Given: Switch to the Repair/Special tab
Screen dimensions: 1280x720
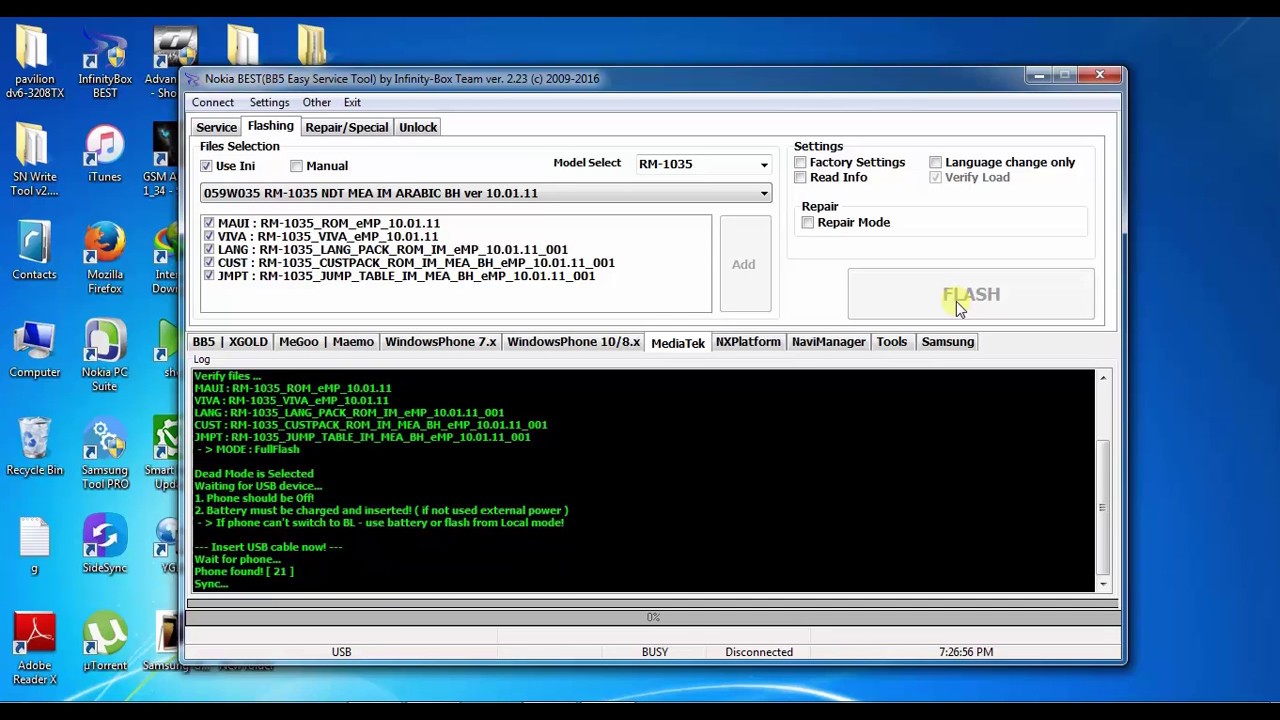Looking at the screenshot, I should [x=347, y=127].
